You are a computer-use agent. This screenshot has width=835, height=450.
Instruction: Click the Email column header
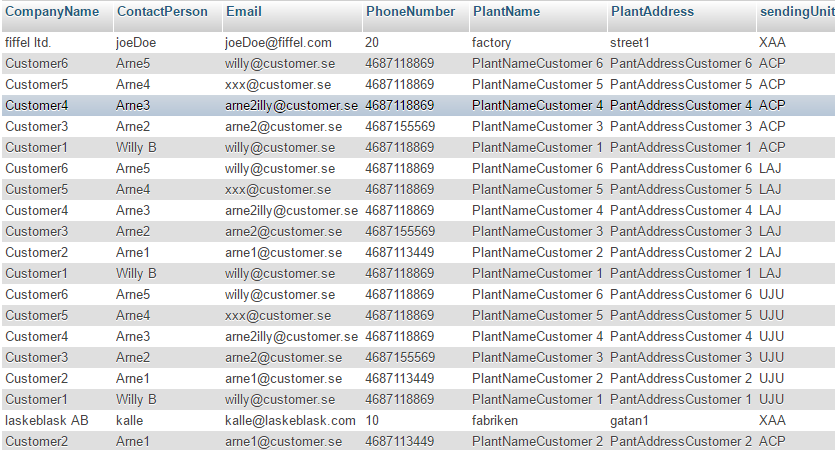243,12
